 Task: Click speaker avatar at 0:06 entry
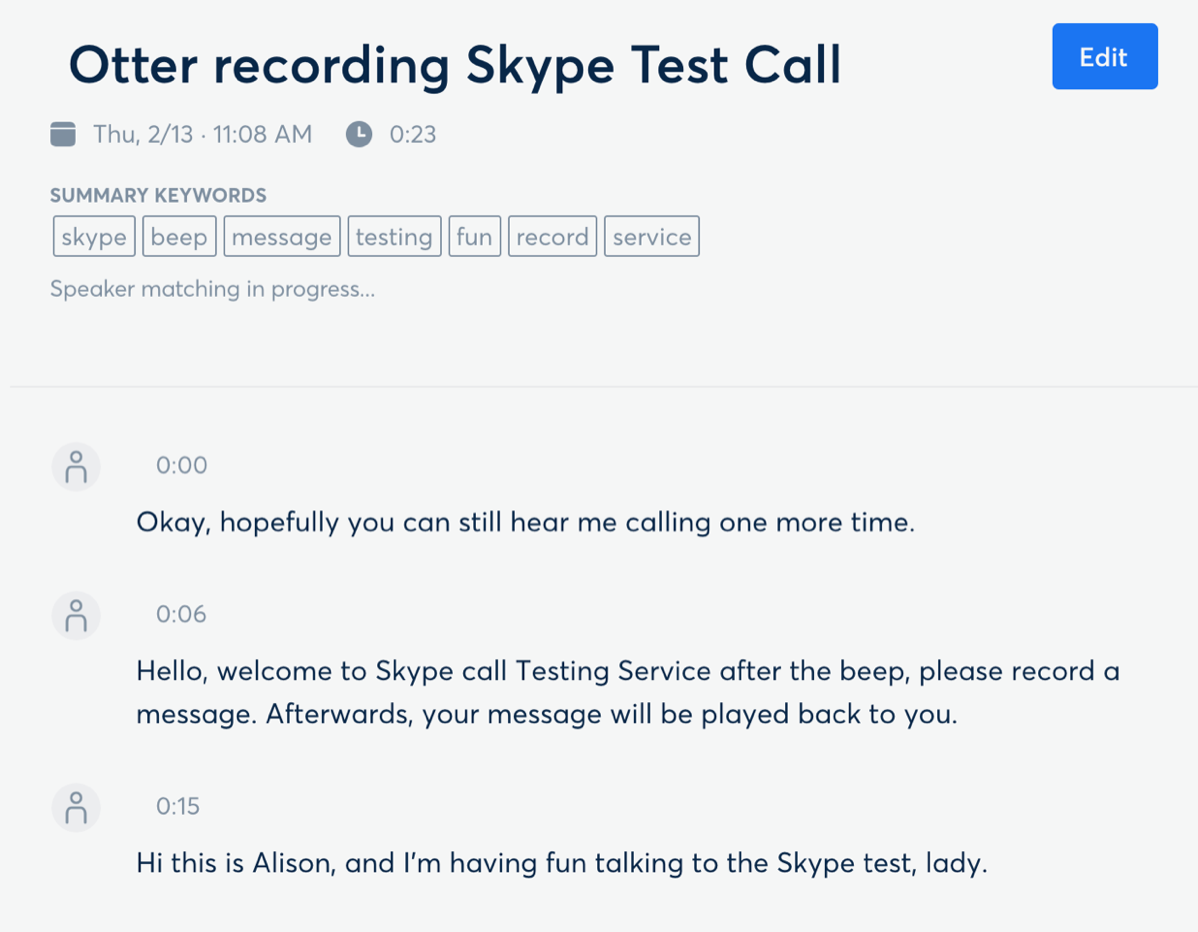(x=76, y=616)
